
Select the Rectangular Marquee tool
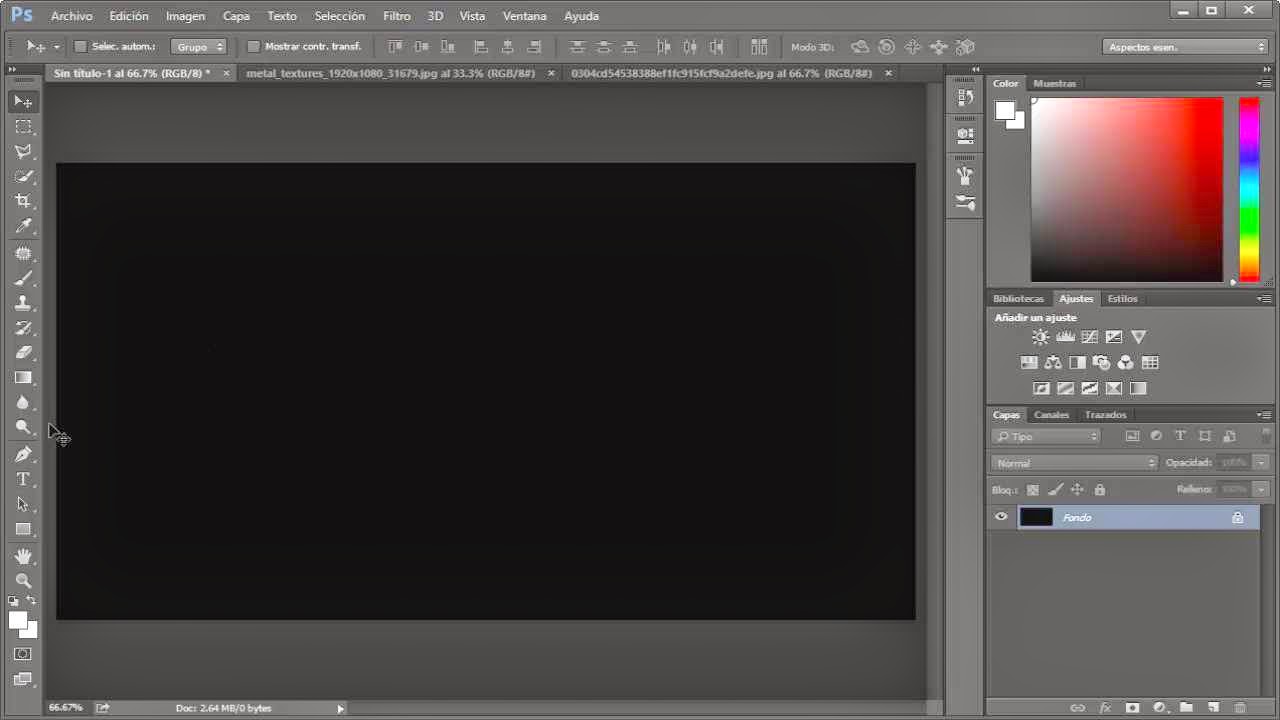[23, 127]
